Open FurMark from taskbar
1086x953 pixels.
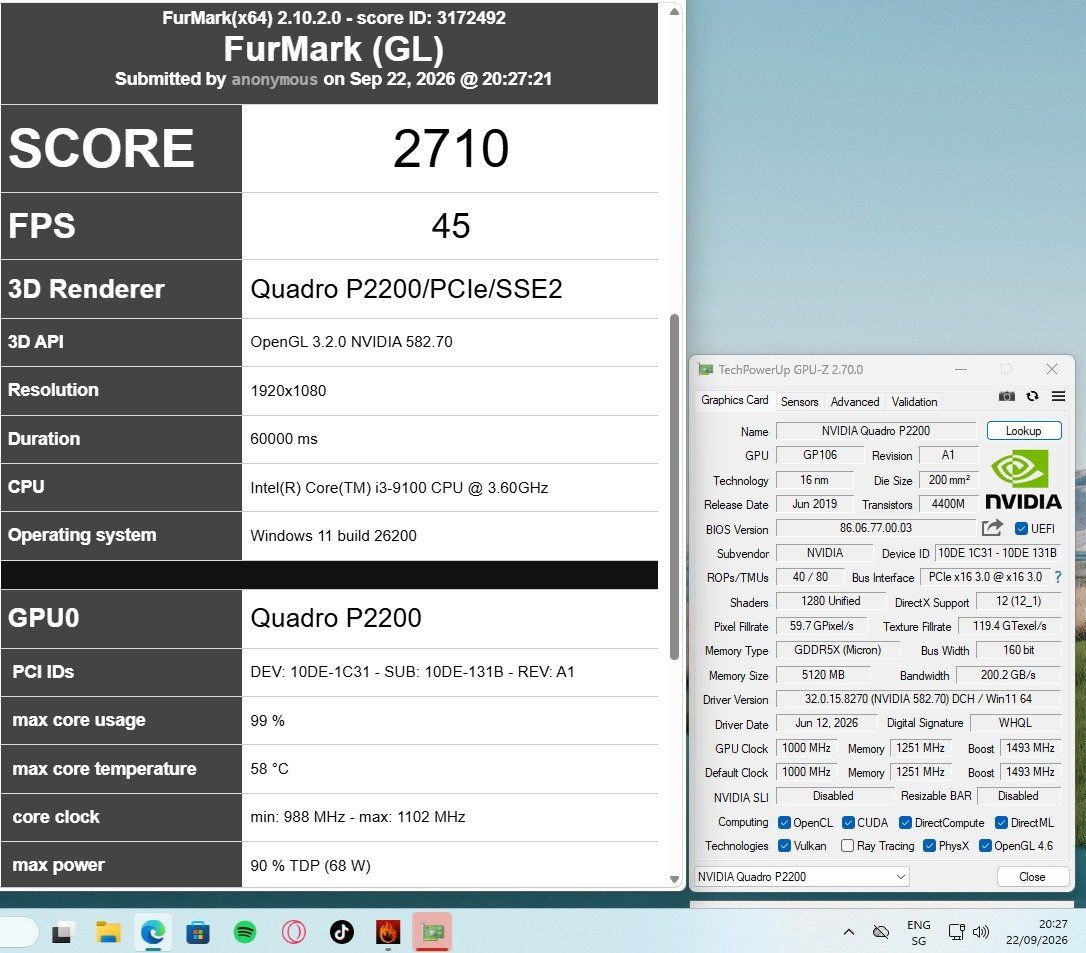pyautogui.click(x=388, y=933)
